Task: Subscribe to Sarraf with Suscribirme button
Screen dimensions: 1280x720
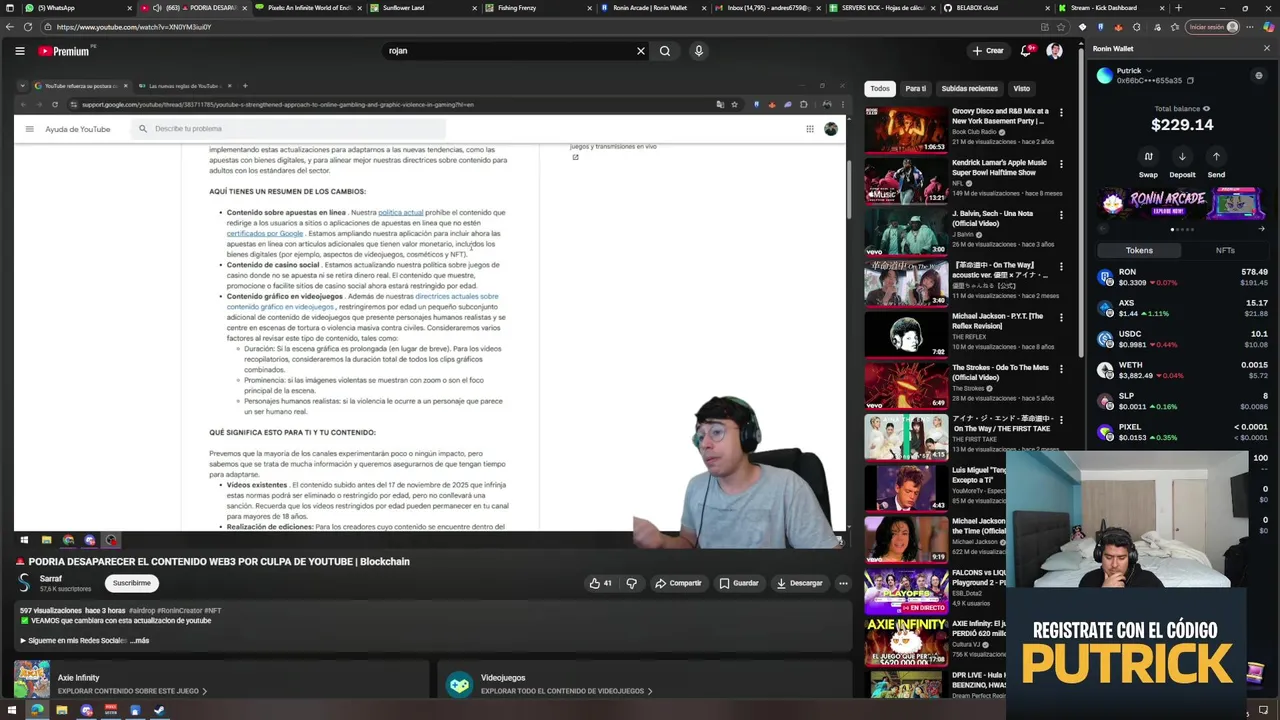Action: [131, 583]
